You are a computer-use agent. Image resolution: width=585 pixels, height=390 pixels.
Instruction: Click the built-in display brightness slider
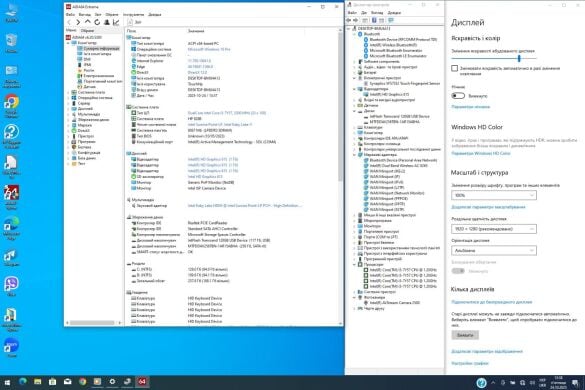[494, 59]
